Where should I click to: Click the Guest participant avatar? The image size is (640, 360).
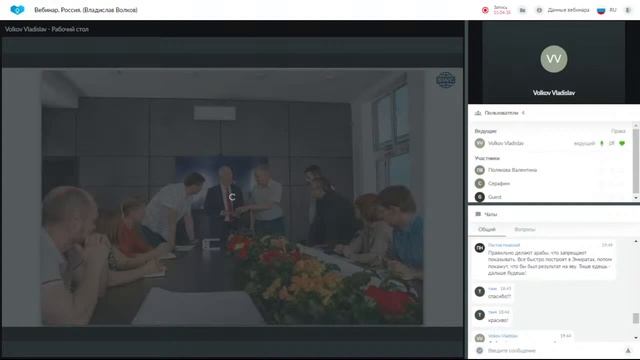pos(480,197)
